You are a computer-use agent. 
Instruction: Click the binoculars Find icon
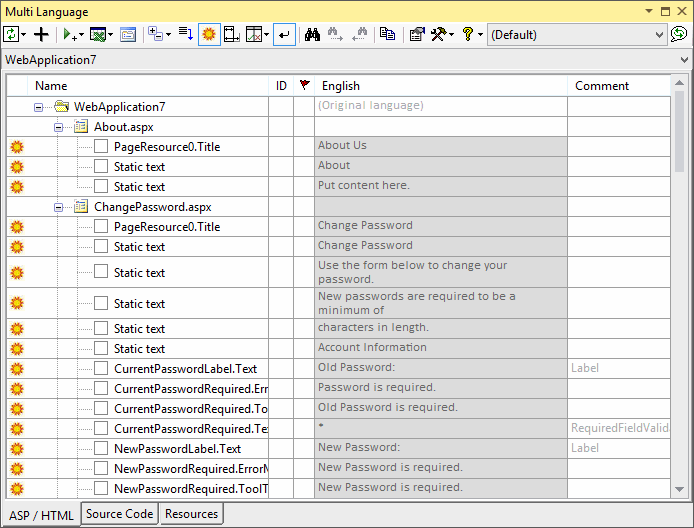(311, 34)
